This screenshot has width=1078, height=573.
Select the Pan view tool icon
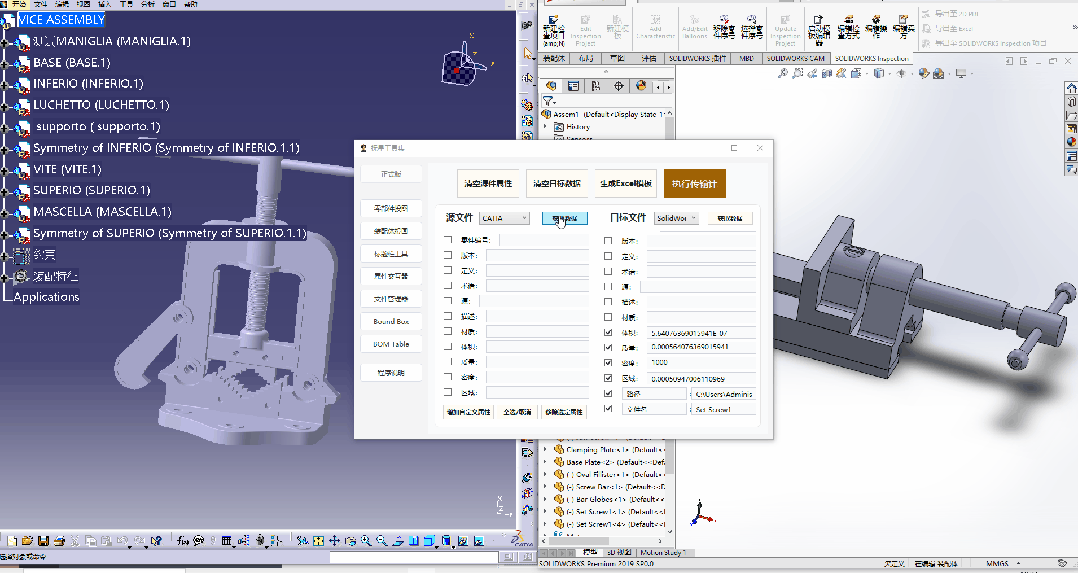pyautogui.click(x=335, y=541)
